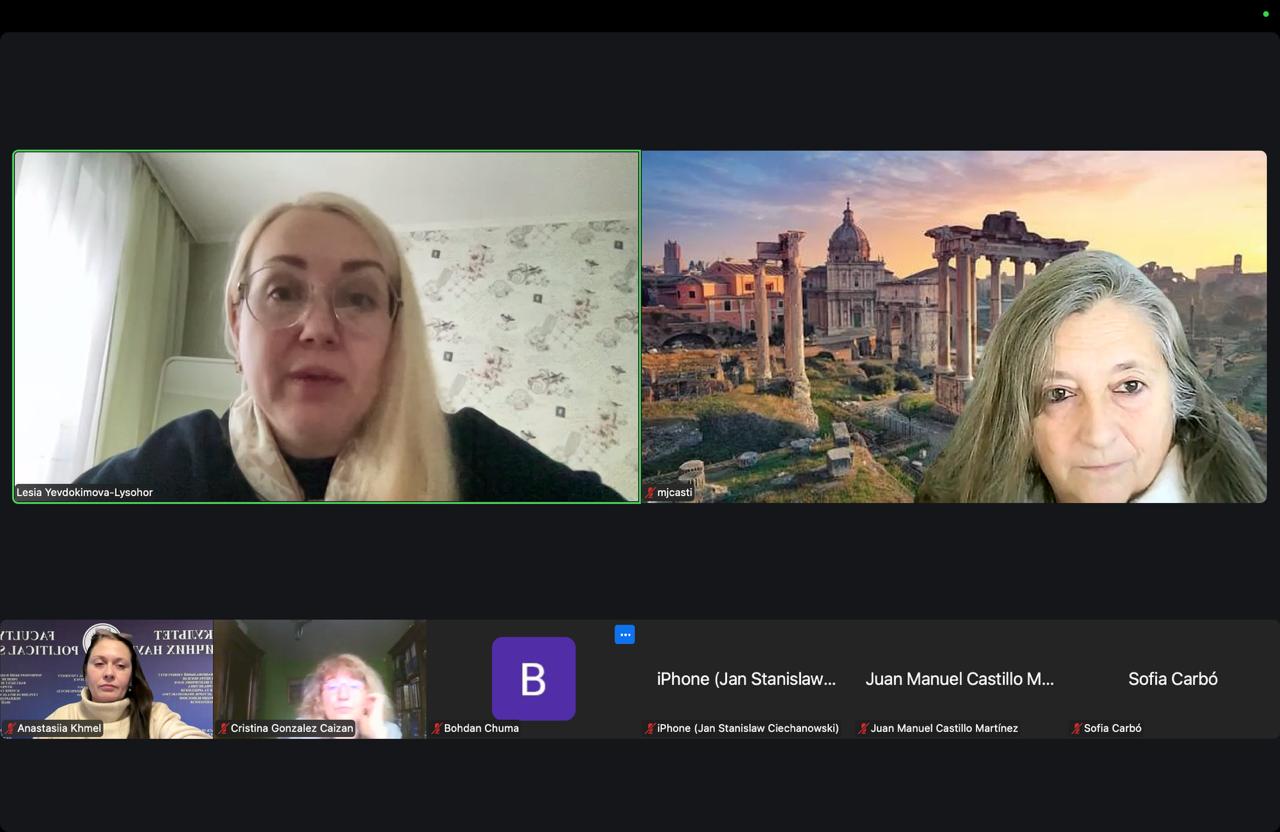Image resolution: width=1280 pixels, height=832 pixels.
Task: Click the iPhone participant's muted mic icon
Action: pyautogui.click(x=650, y=729)
